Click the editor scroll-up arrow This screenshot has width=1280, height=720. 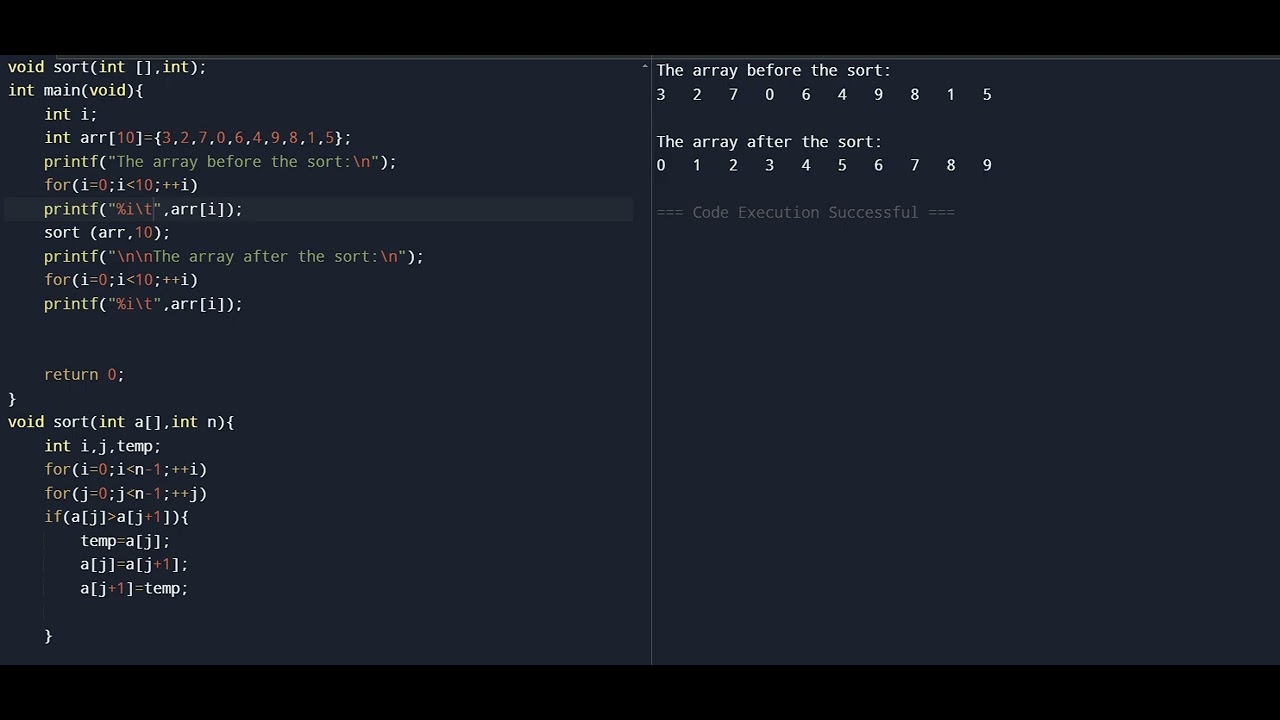pos(645,67)
